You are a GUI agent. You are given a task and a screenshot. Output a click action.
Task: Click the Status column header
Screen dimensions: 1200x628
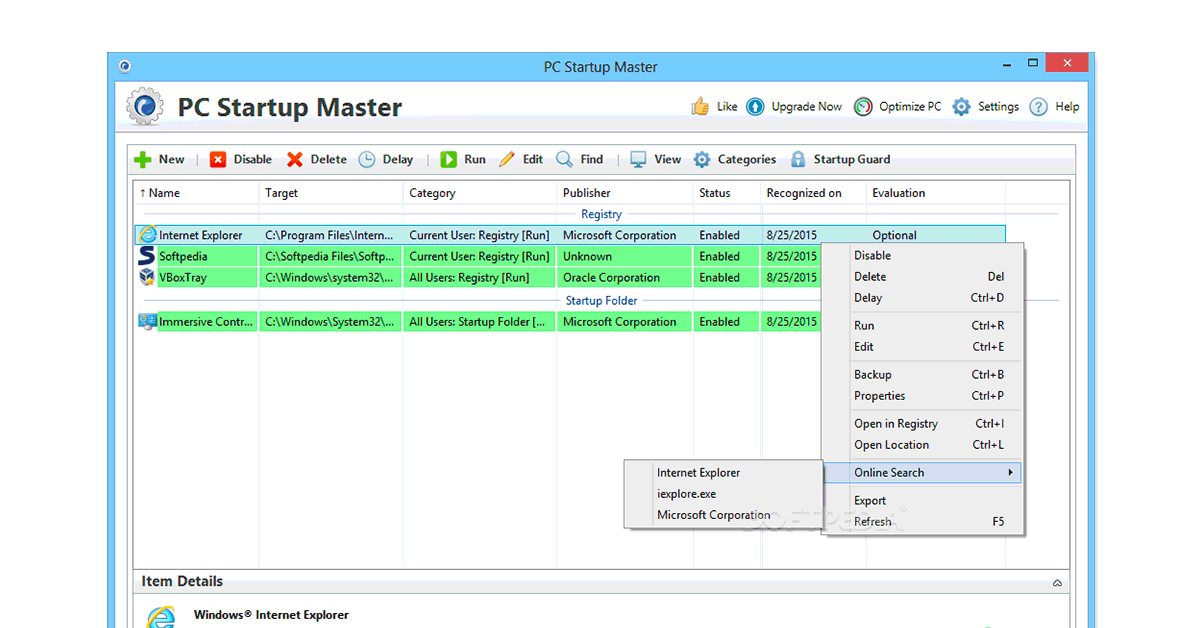[714, 193]
